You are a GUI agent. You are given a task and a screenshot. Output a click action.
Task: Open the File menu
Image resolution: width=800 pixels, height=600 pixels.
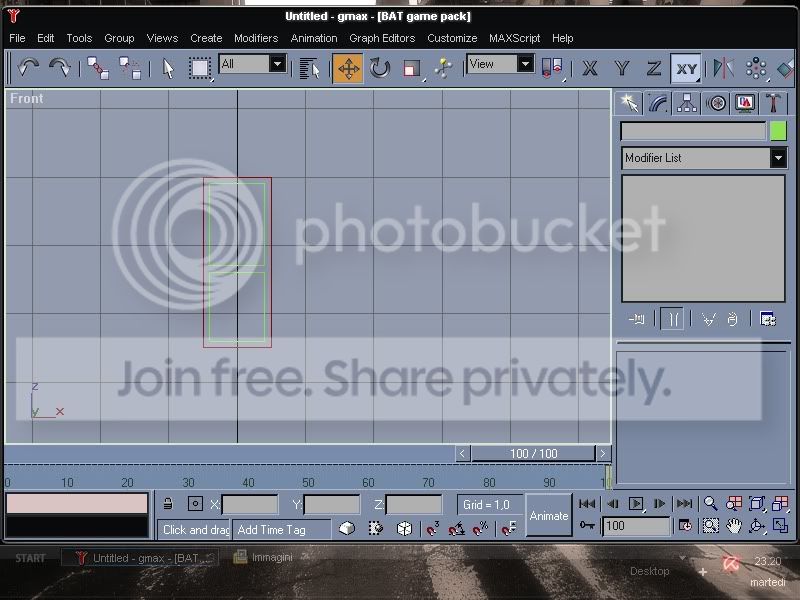[x=17, y=38]
